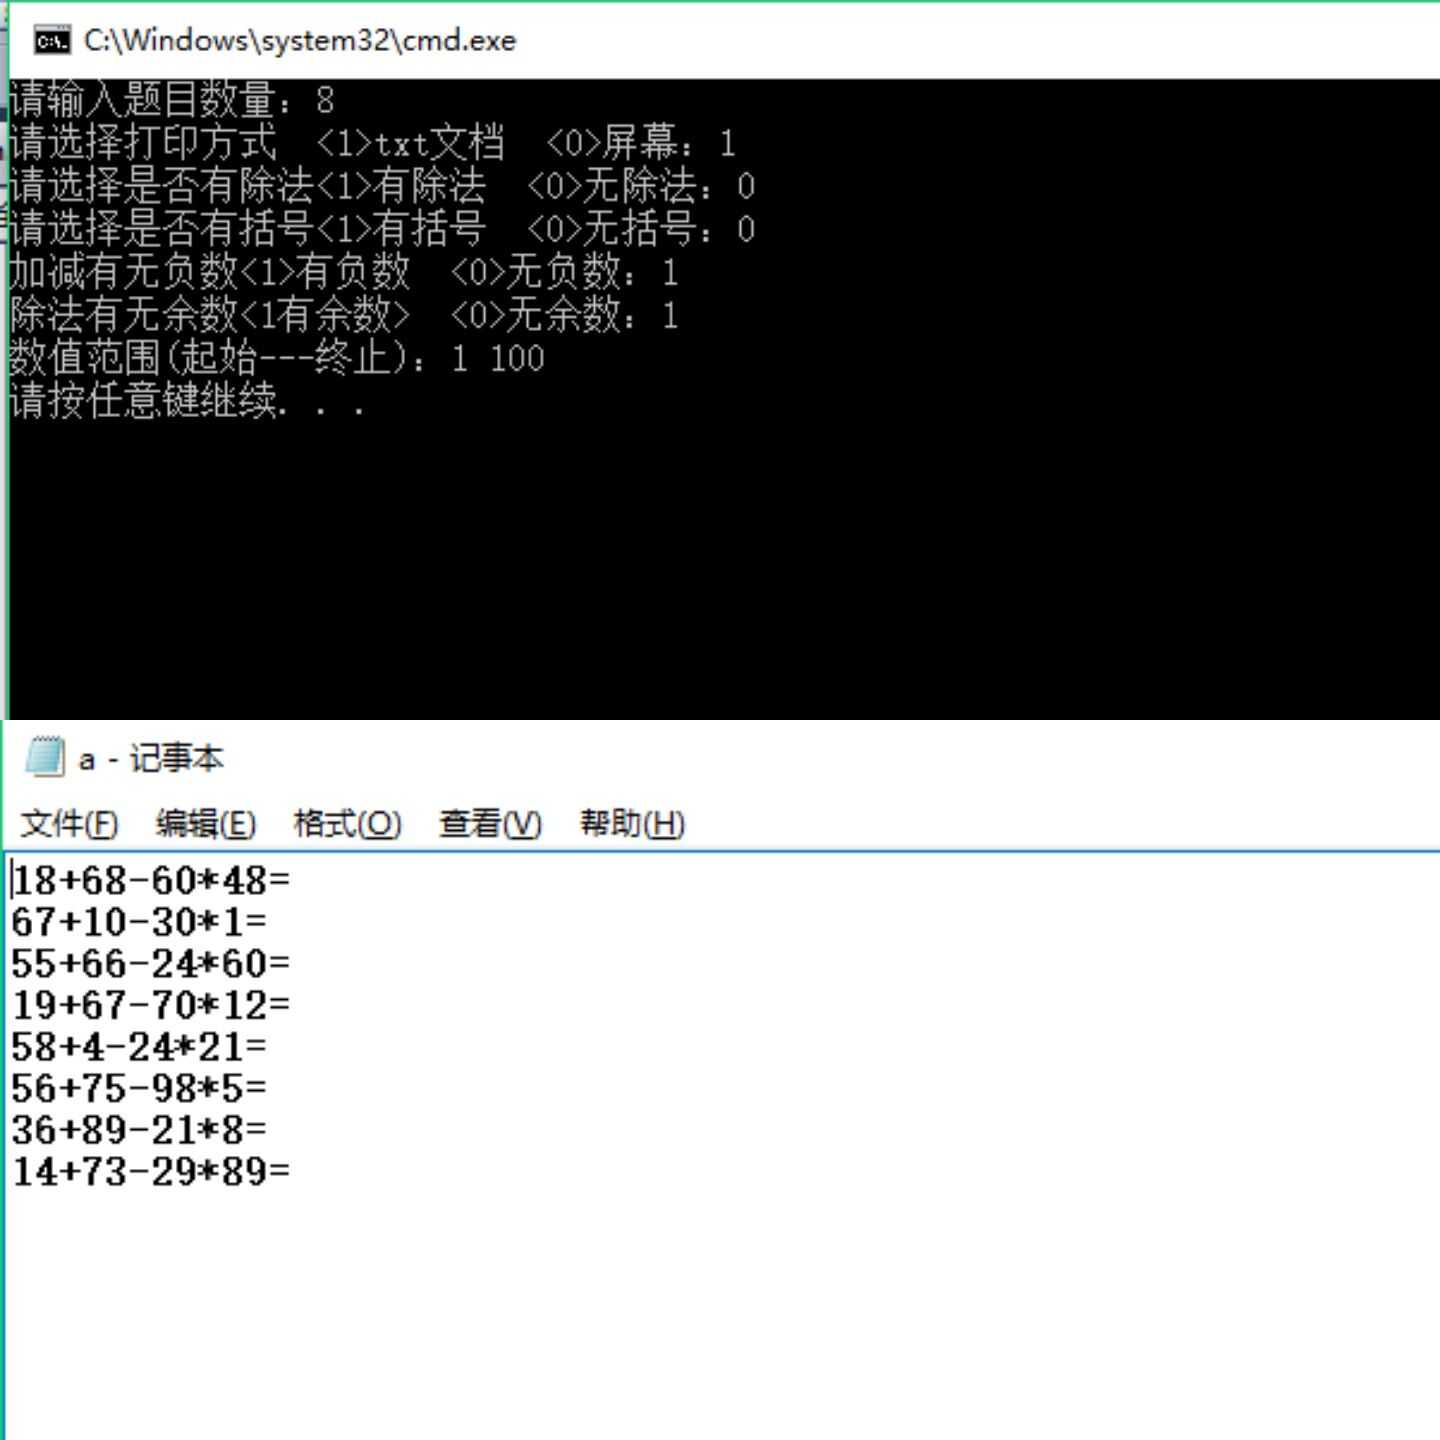Image resolution: width=1440 pixels, height=1440 pixels.
Task: Click the equation 67+10-30*1=
Action: (x=139, y=922)
